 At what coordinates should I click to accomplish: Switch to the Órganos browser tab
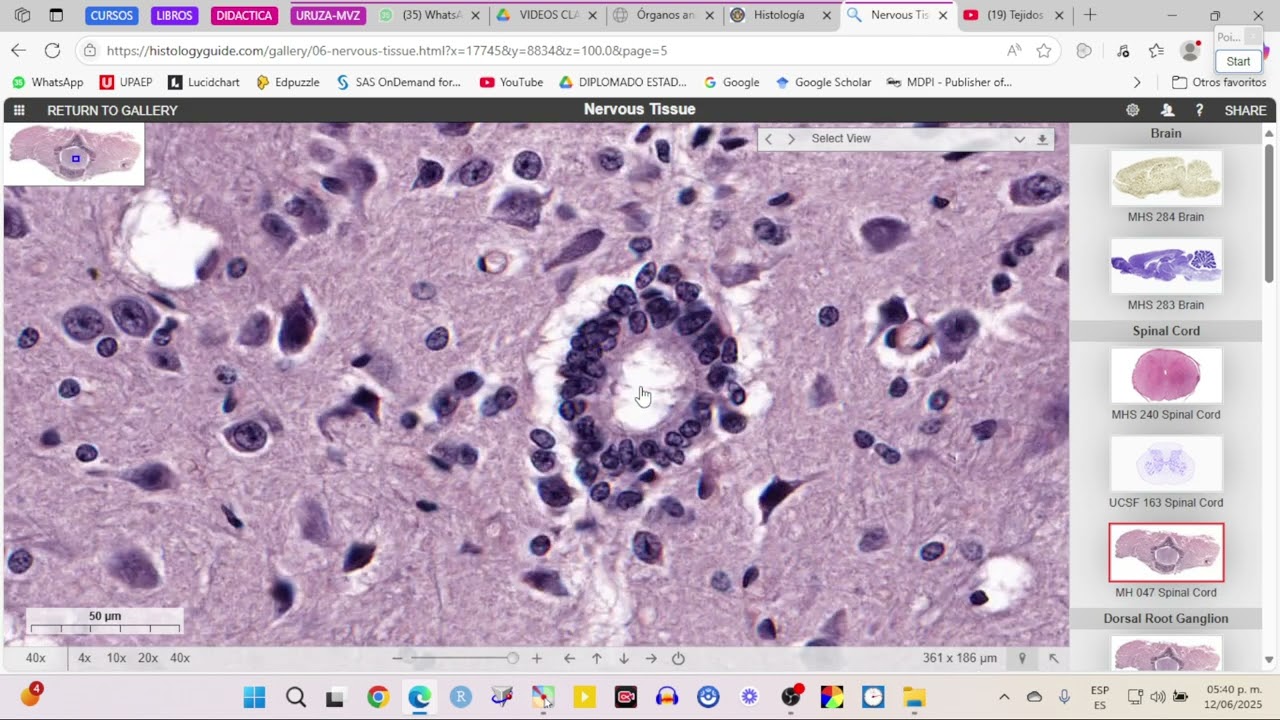[x=666, y=15]
